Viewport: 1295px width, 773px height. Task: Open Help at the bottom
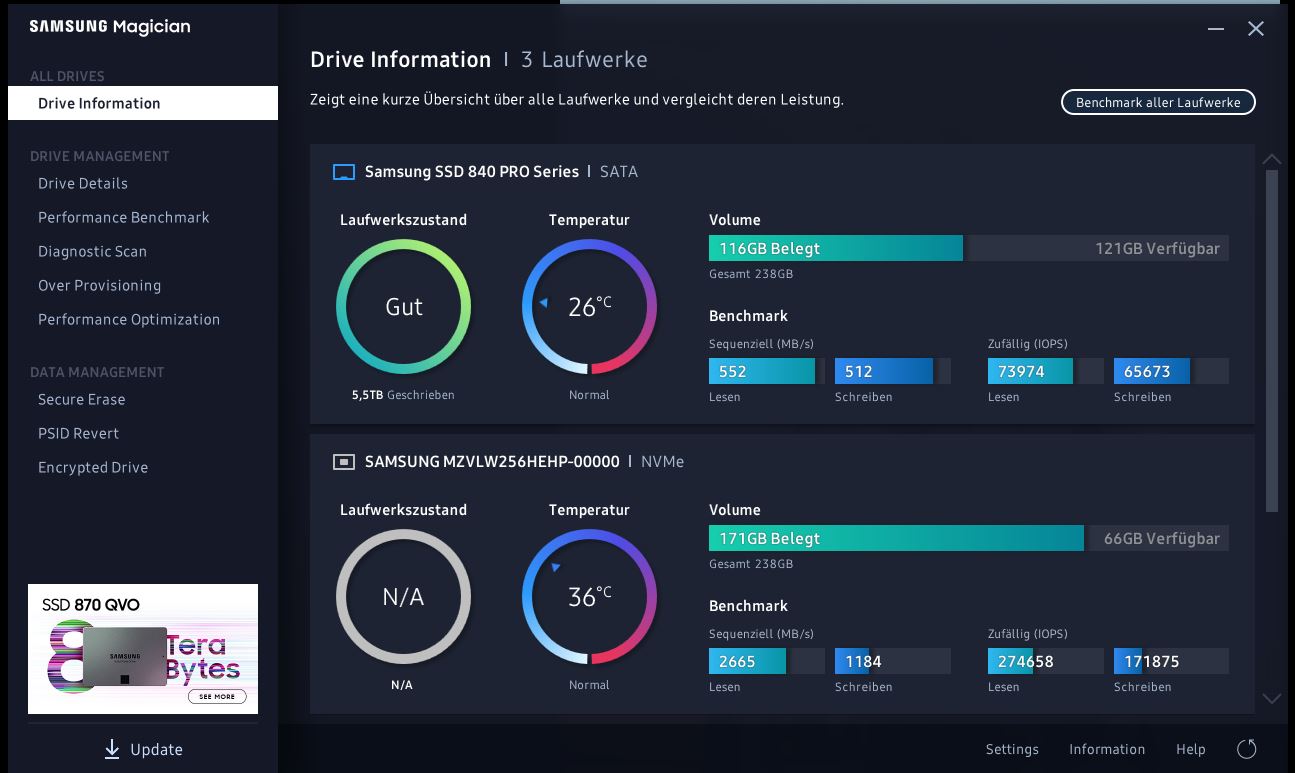tap(1191, 749)
